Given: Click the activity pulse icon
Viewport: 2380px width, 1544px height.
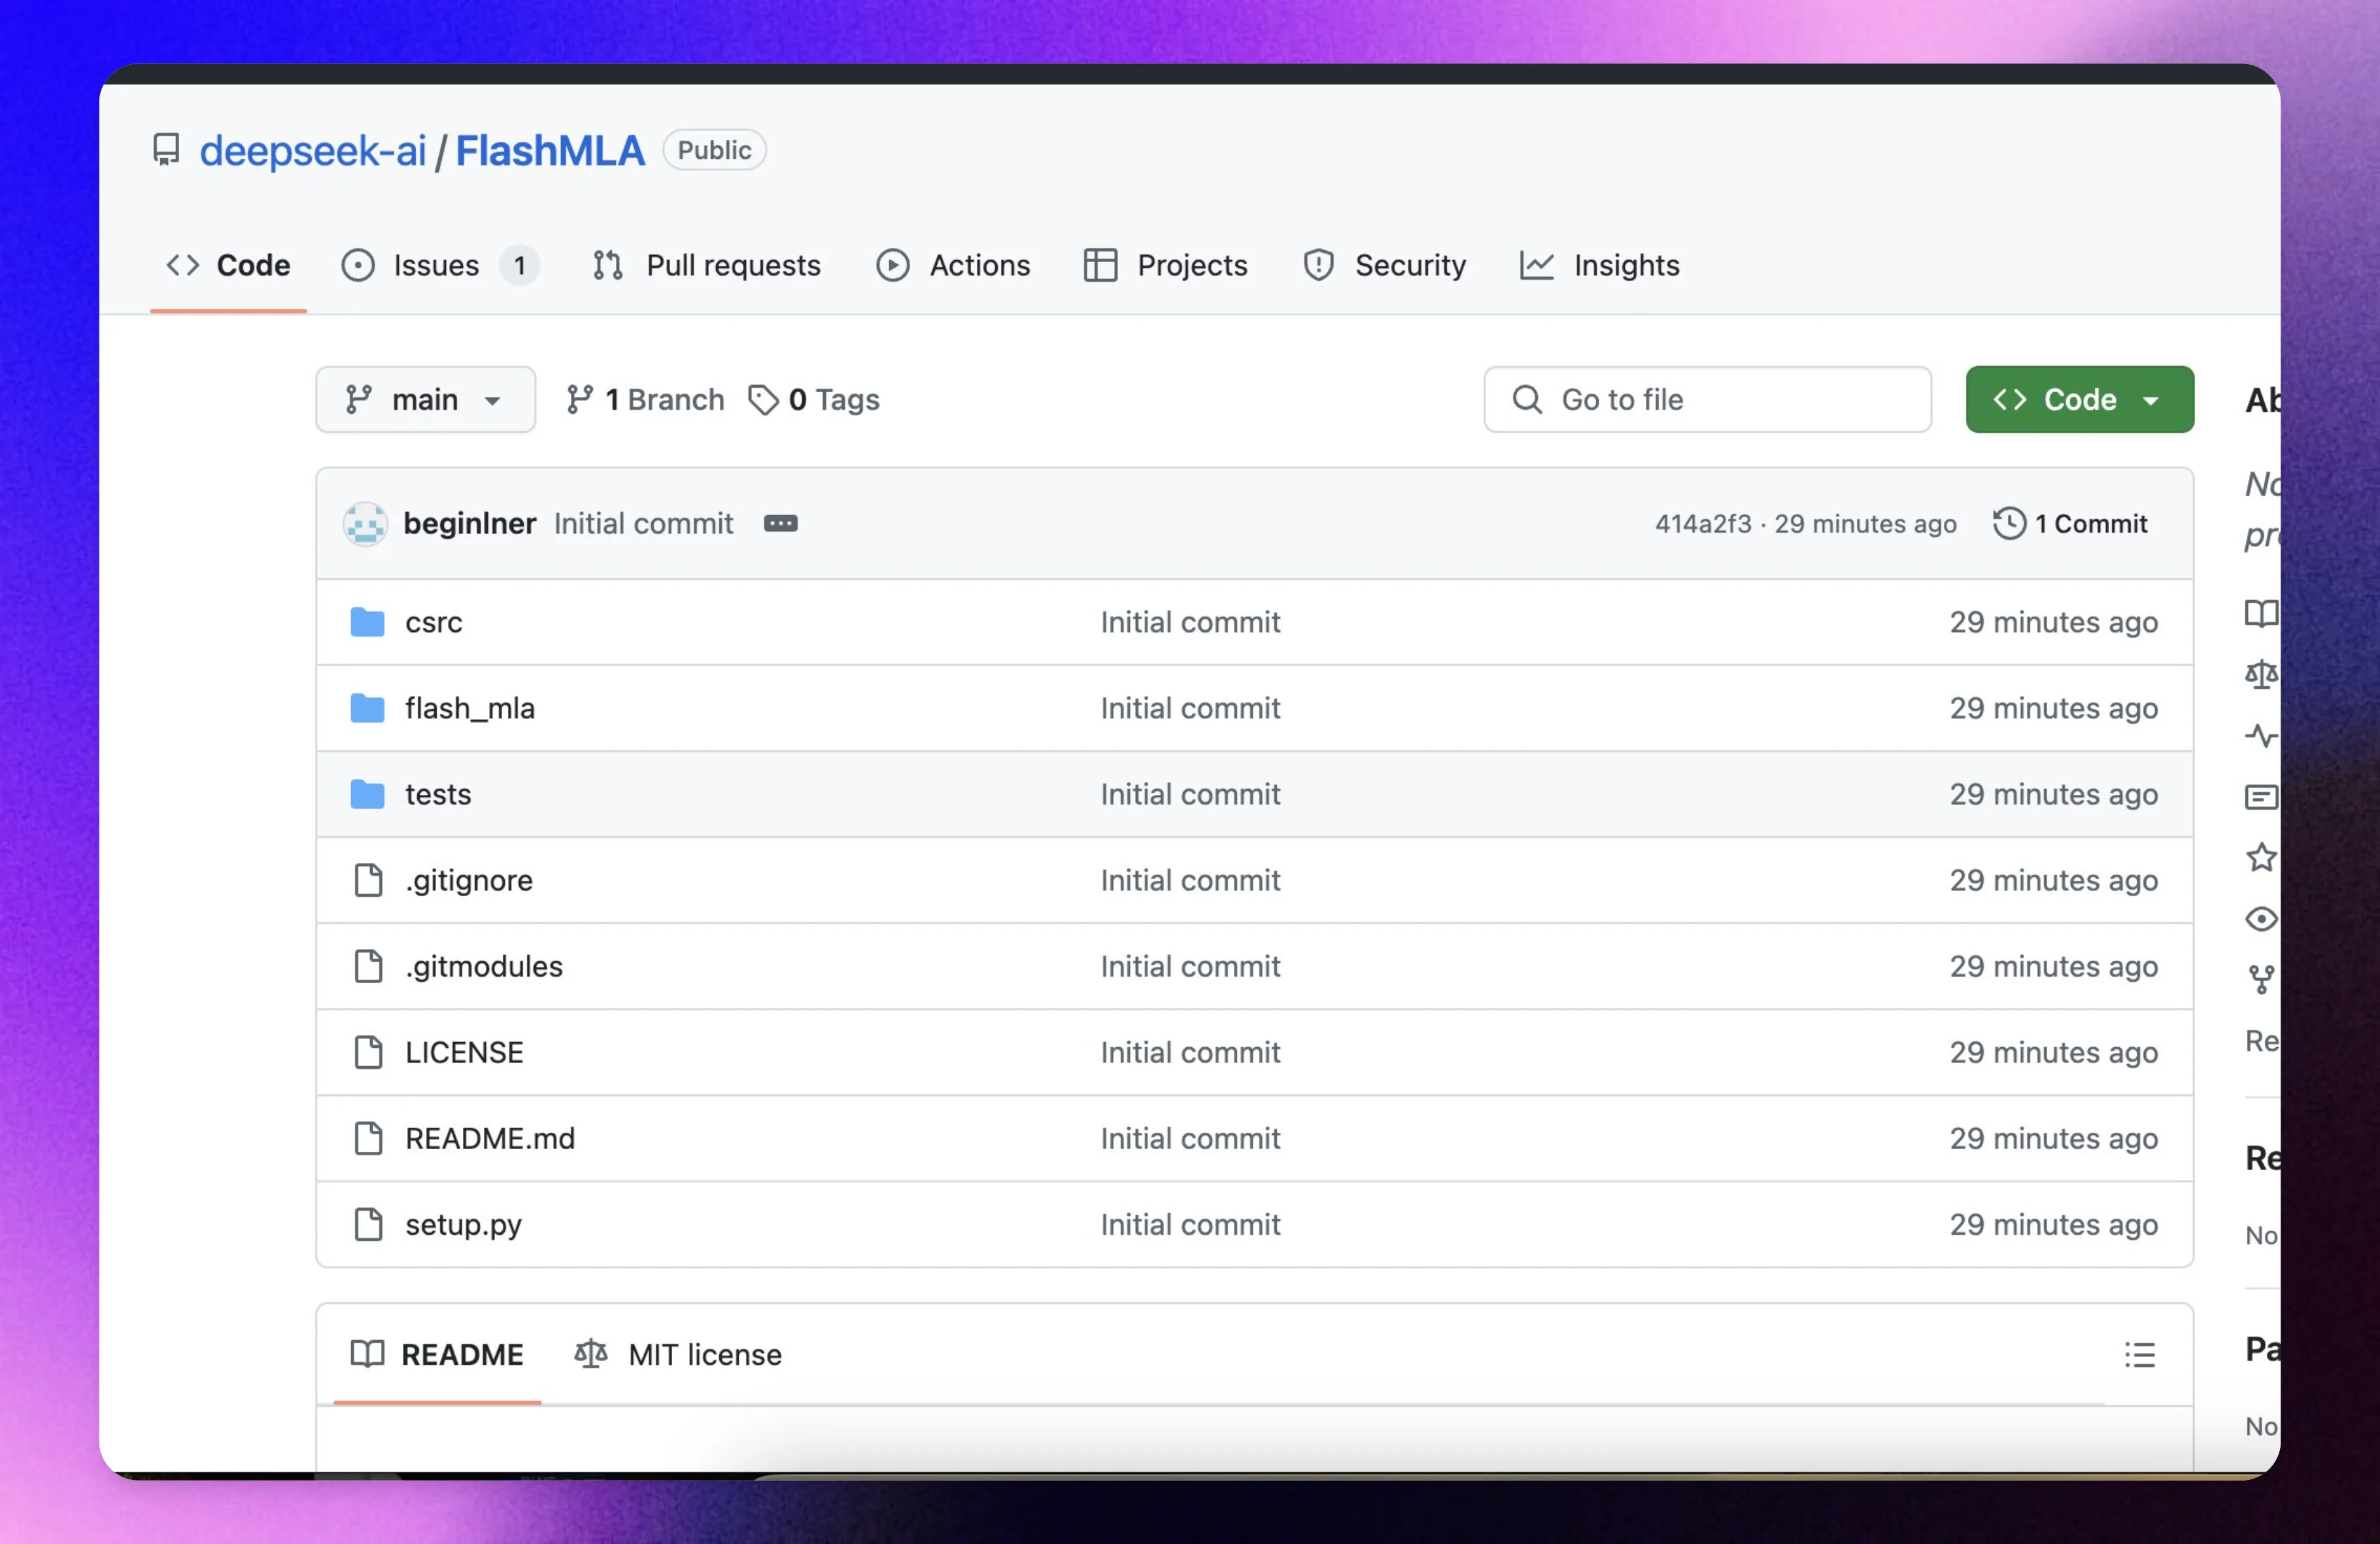Looking at the screenshot, I should 2260,736.
